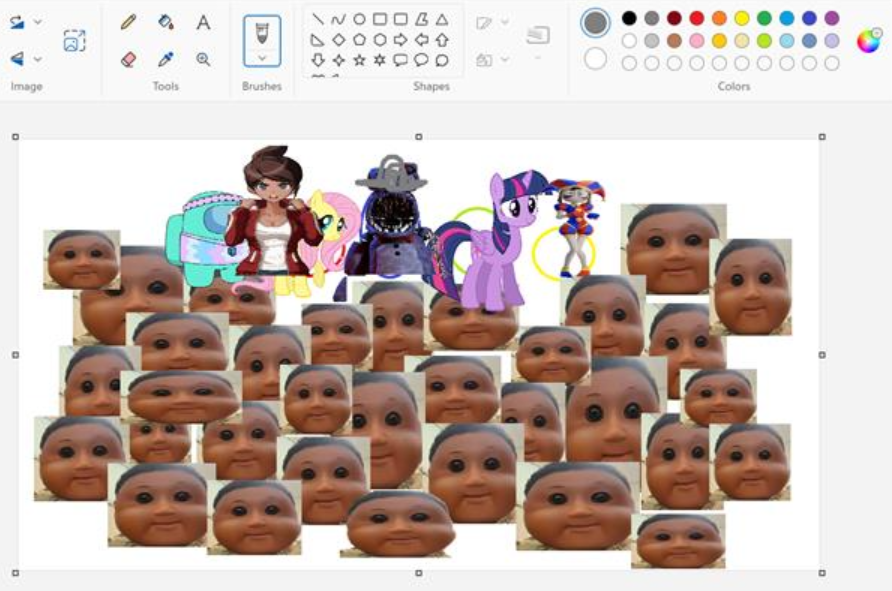Select the Text tool

click(203, 22)
